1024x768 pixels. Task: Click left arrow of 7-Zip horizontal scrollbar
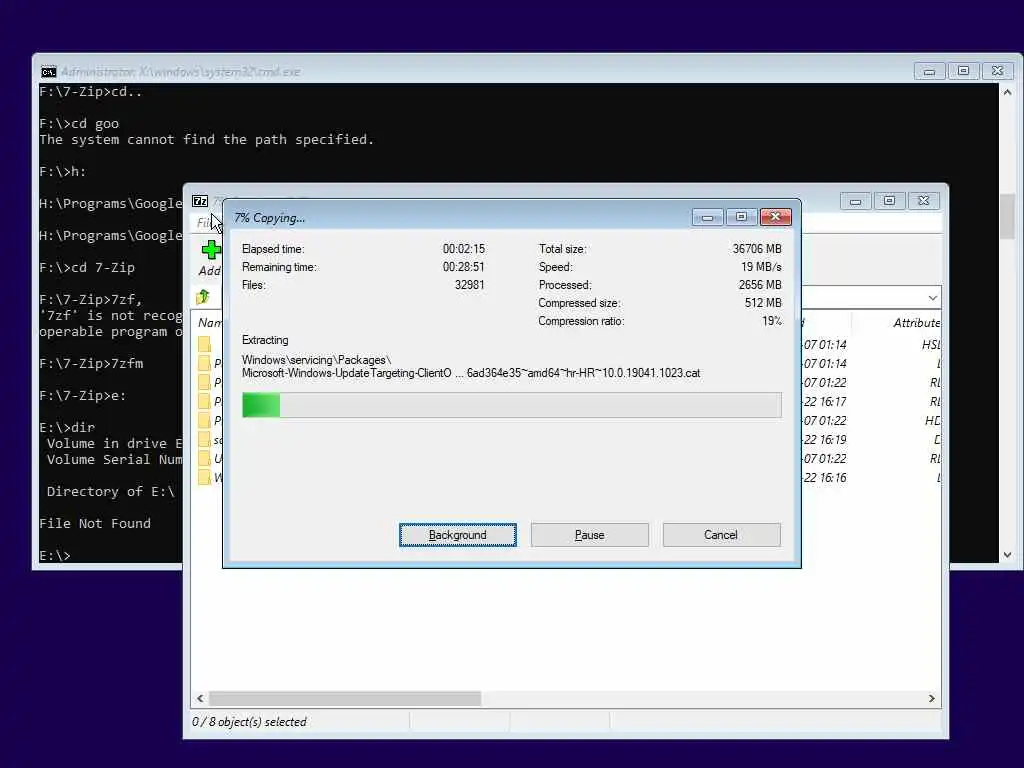pos(200,698)
